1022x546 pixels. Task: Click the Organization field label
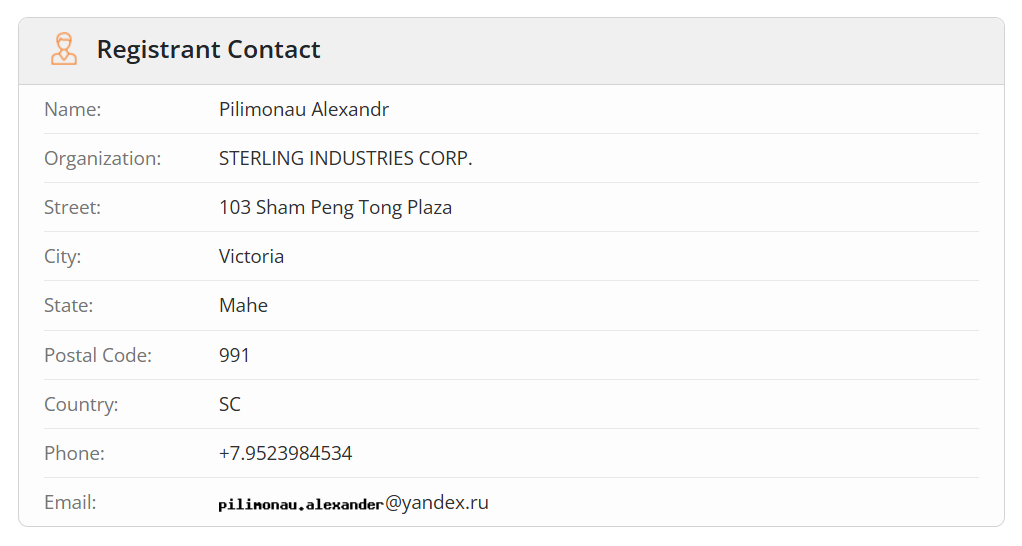coord(102,158)
